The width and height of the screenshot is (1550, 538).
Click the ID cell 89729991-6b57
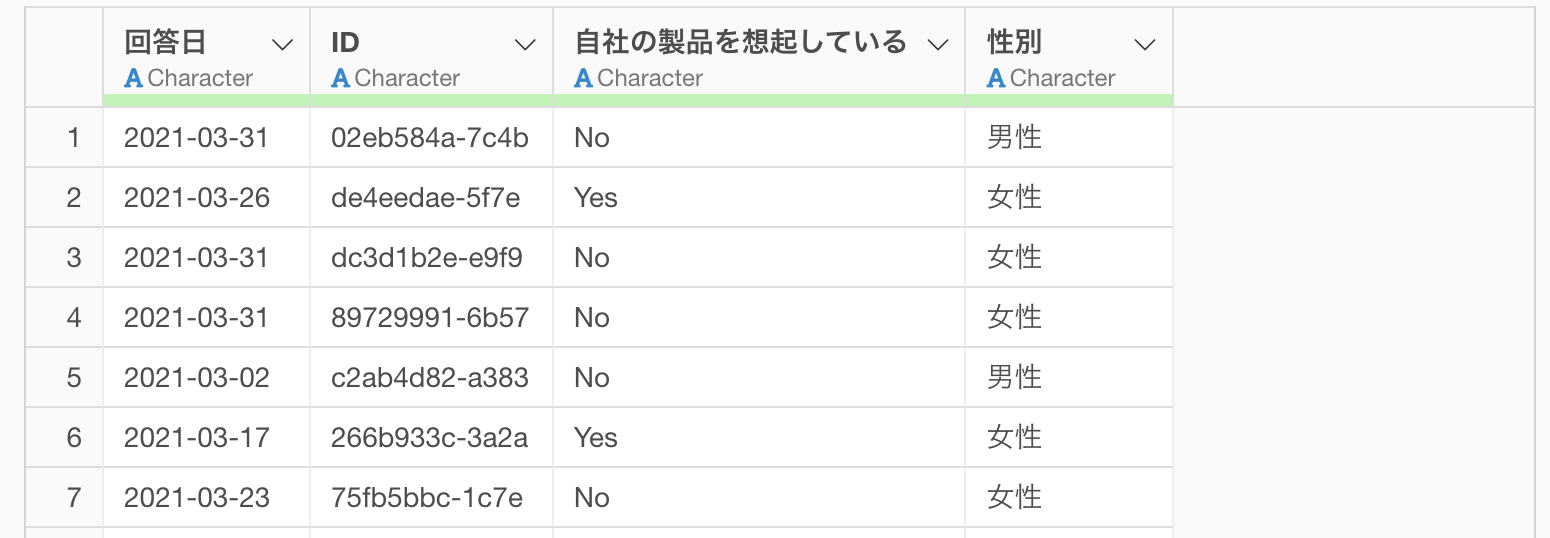tap(432, 317)
